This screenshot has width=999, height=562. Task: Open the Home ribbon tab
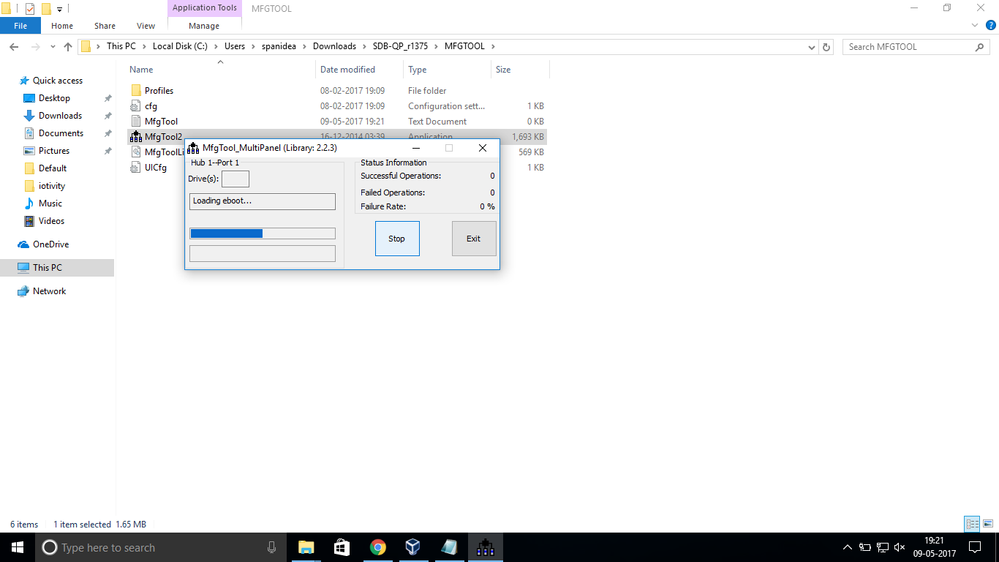point(62,25)
